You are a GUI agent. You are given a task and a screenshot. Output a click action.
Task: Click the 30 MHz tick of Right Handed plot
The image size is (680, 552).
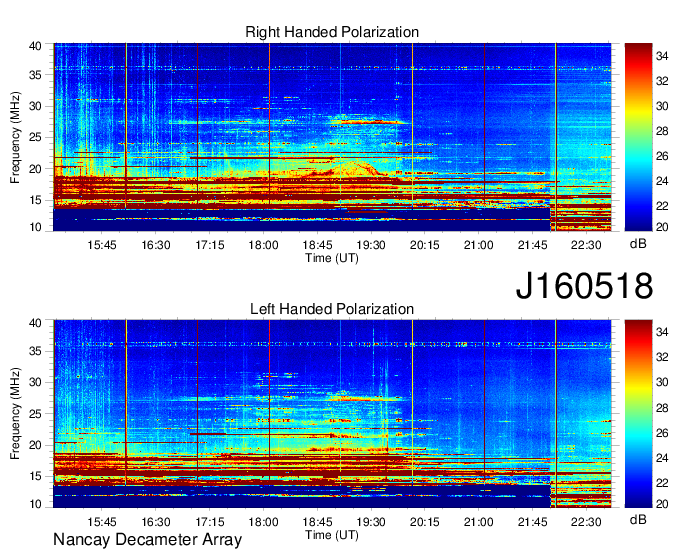tap(35, 106)
